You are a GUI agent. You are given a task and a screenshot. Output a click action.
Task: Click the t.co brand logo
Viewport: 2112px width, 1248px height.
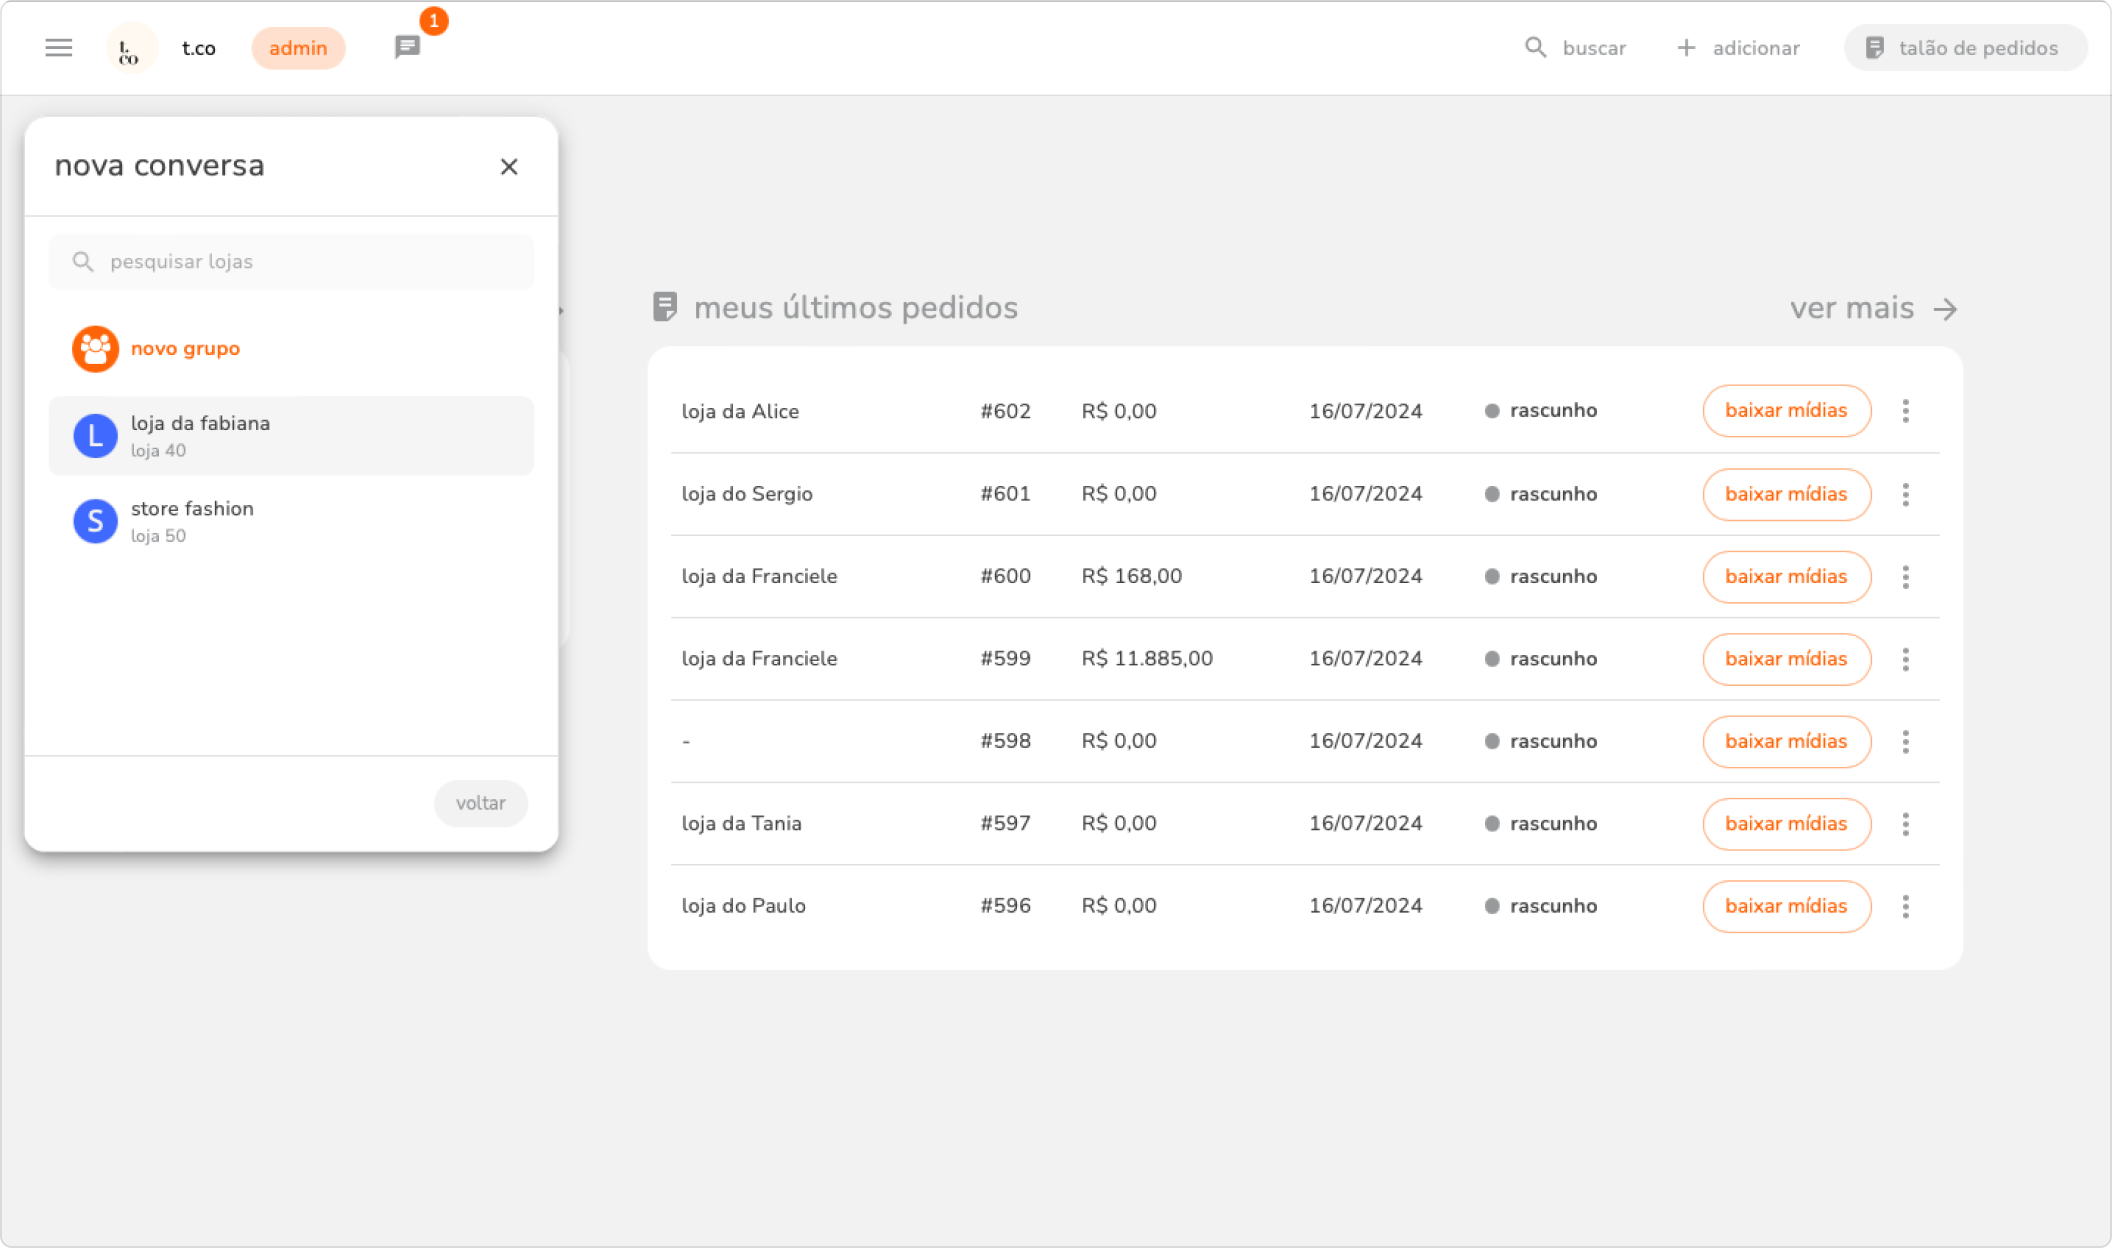click(130, 49)
